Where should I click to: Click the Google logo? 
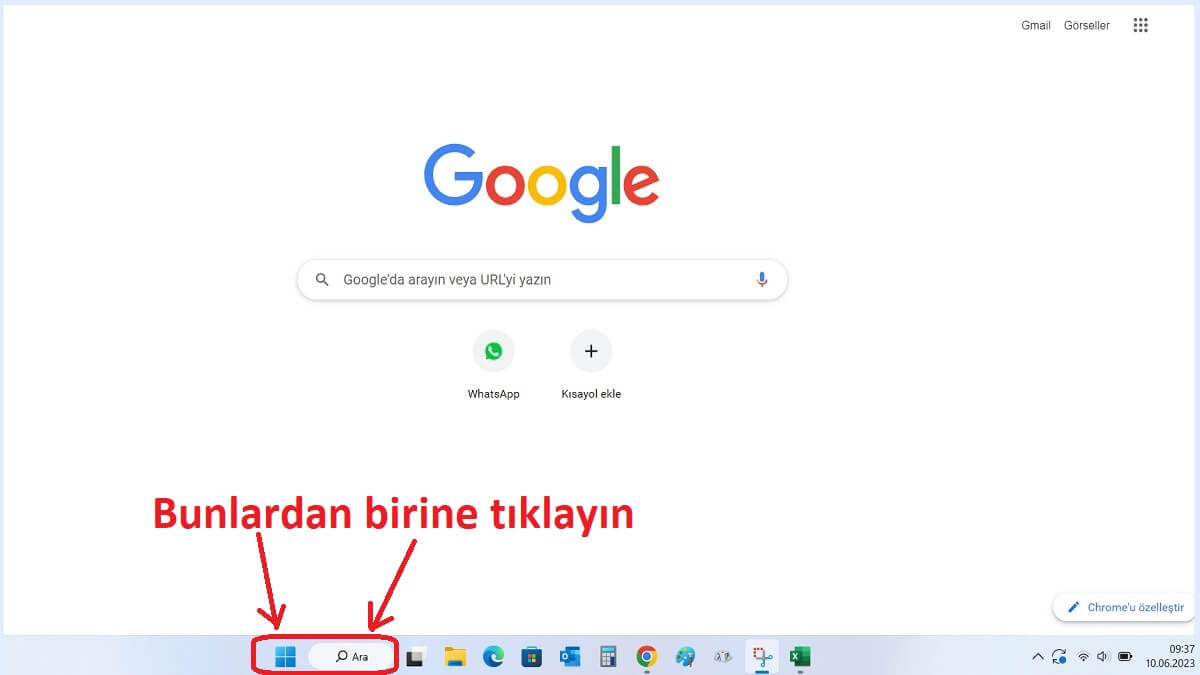(x=541, y=182)
